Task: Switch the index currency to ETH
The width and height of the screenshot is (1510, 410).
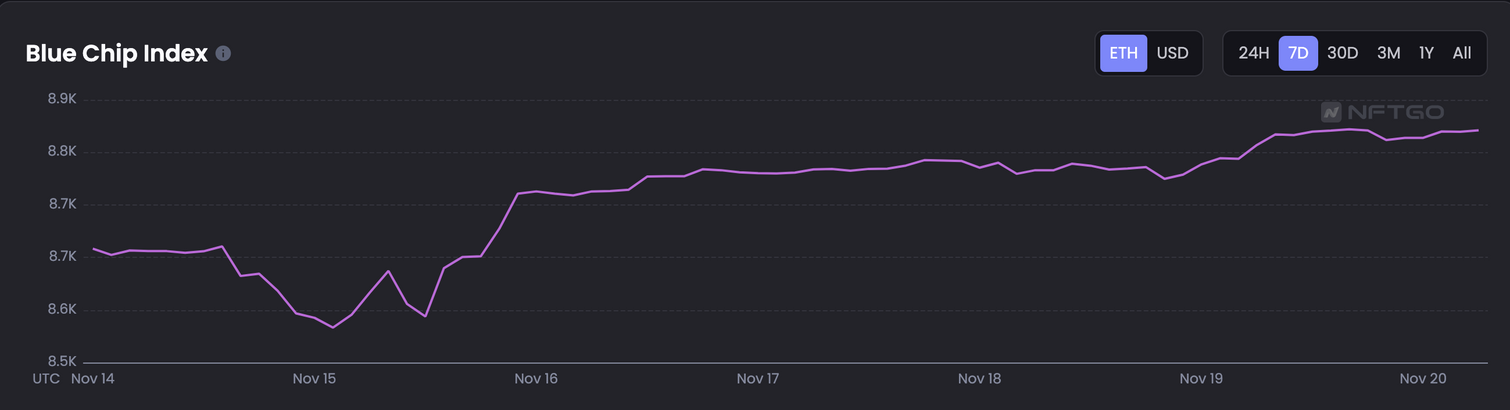Action: [x=1123, y=53]
